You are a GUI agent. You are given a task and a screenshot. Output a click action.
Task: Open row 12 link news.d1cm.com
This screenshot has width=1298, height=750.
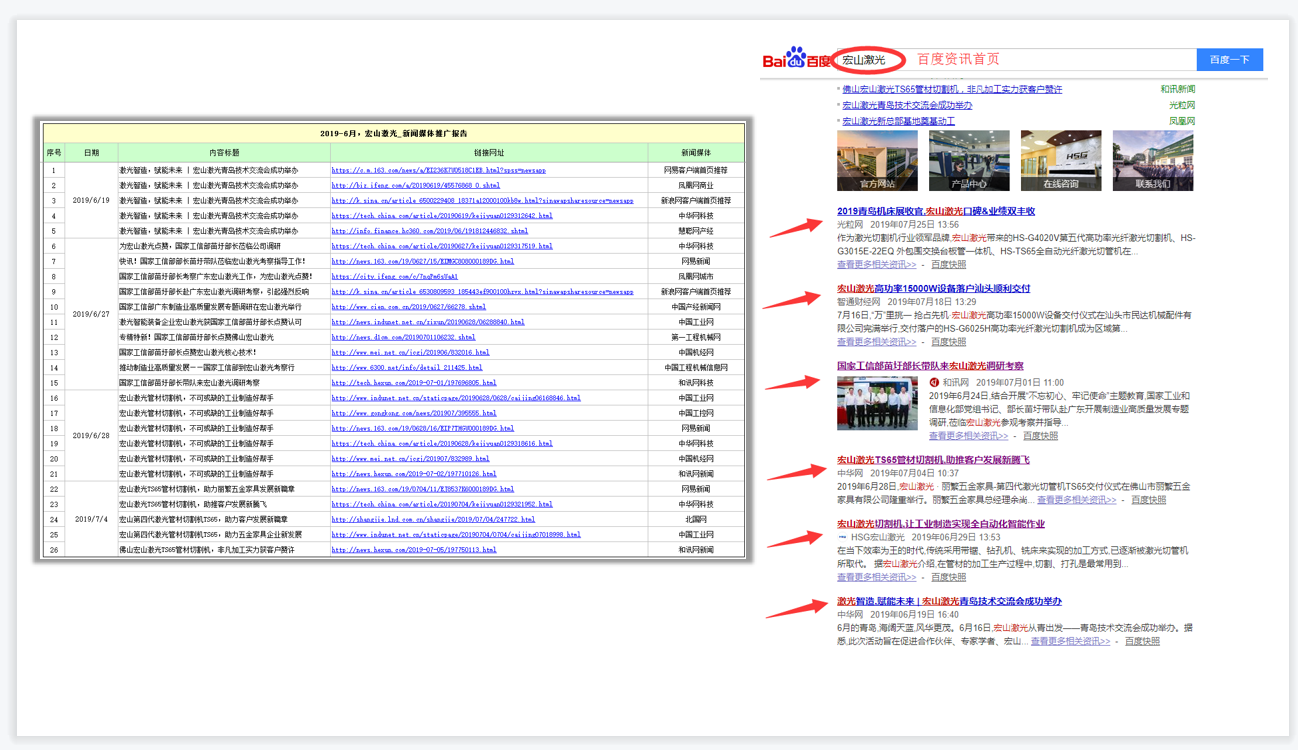[x=403, y=337]
